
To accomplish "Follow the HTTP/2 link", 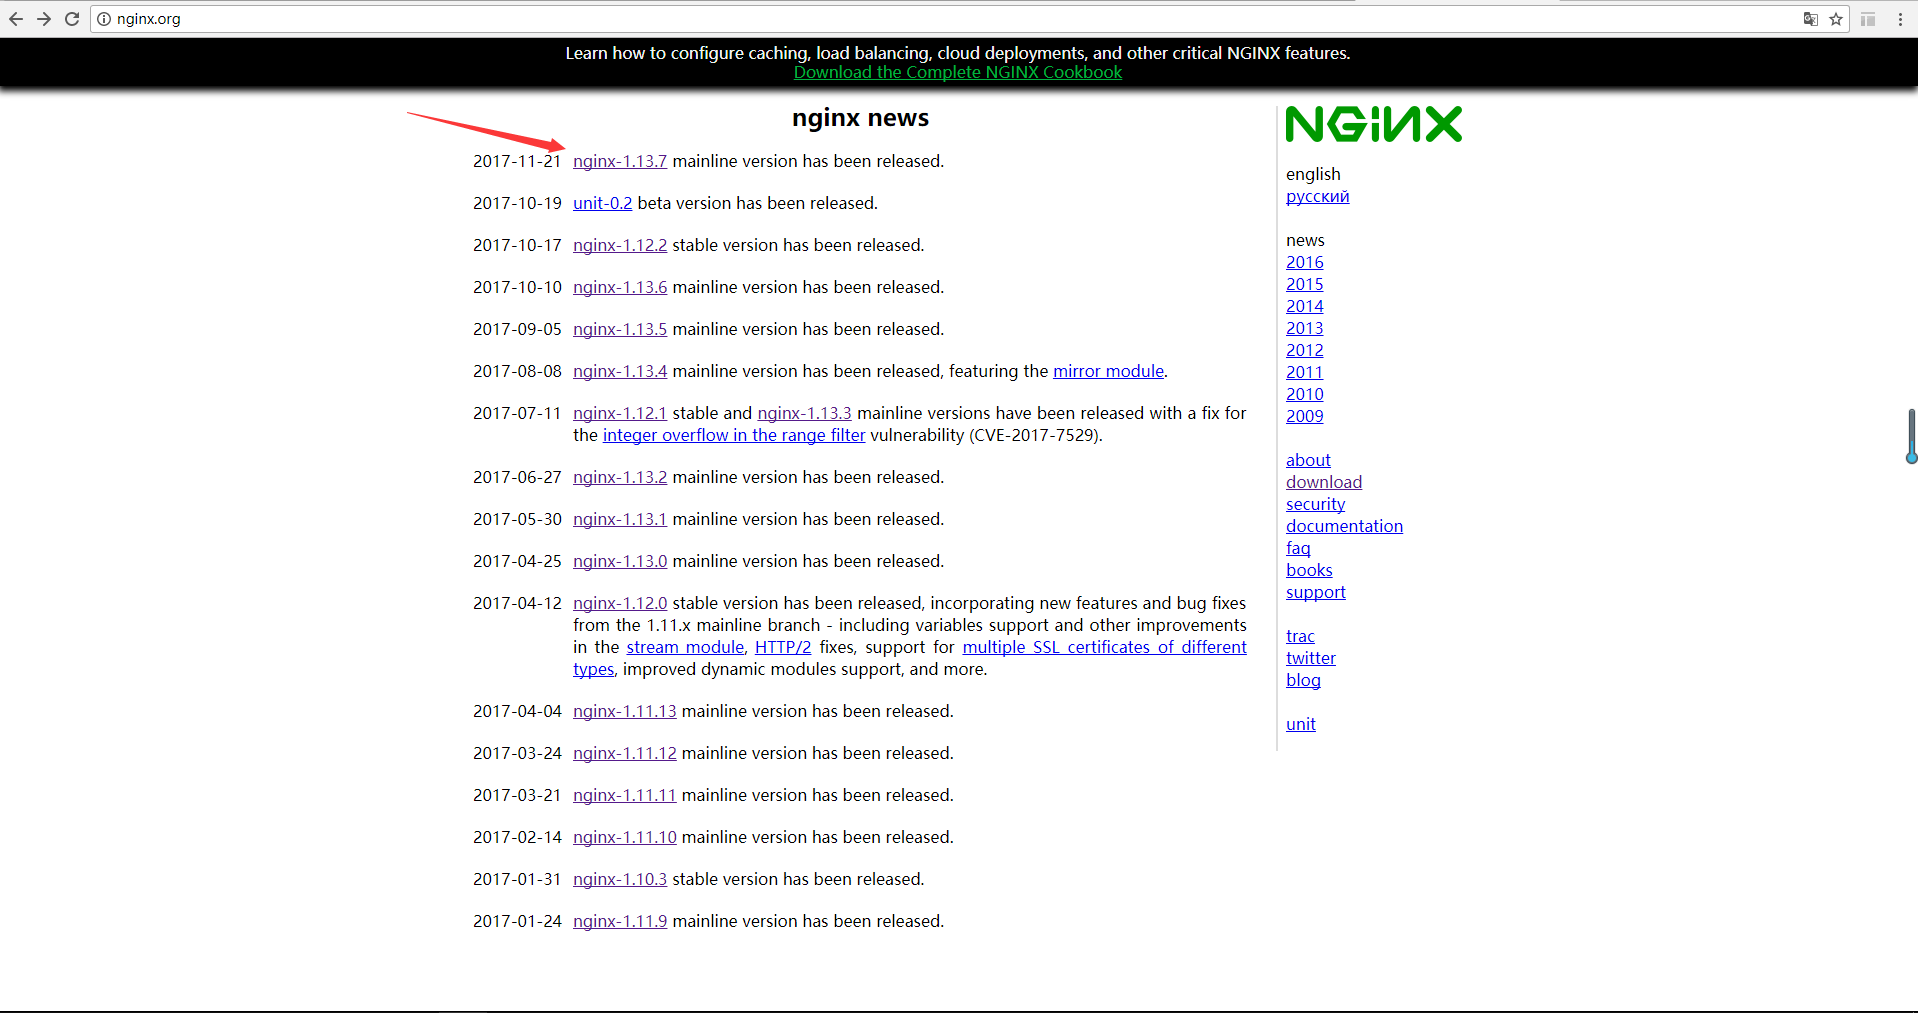I will 783,647.
